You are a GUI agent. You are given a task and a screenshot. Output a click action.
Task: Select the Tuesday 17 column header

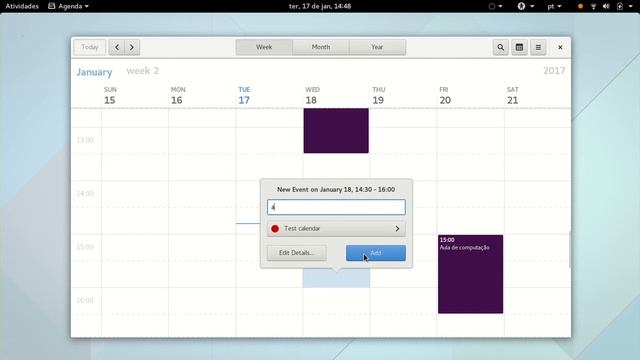(x=244, y=96)
